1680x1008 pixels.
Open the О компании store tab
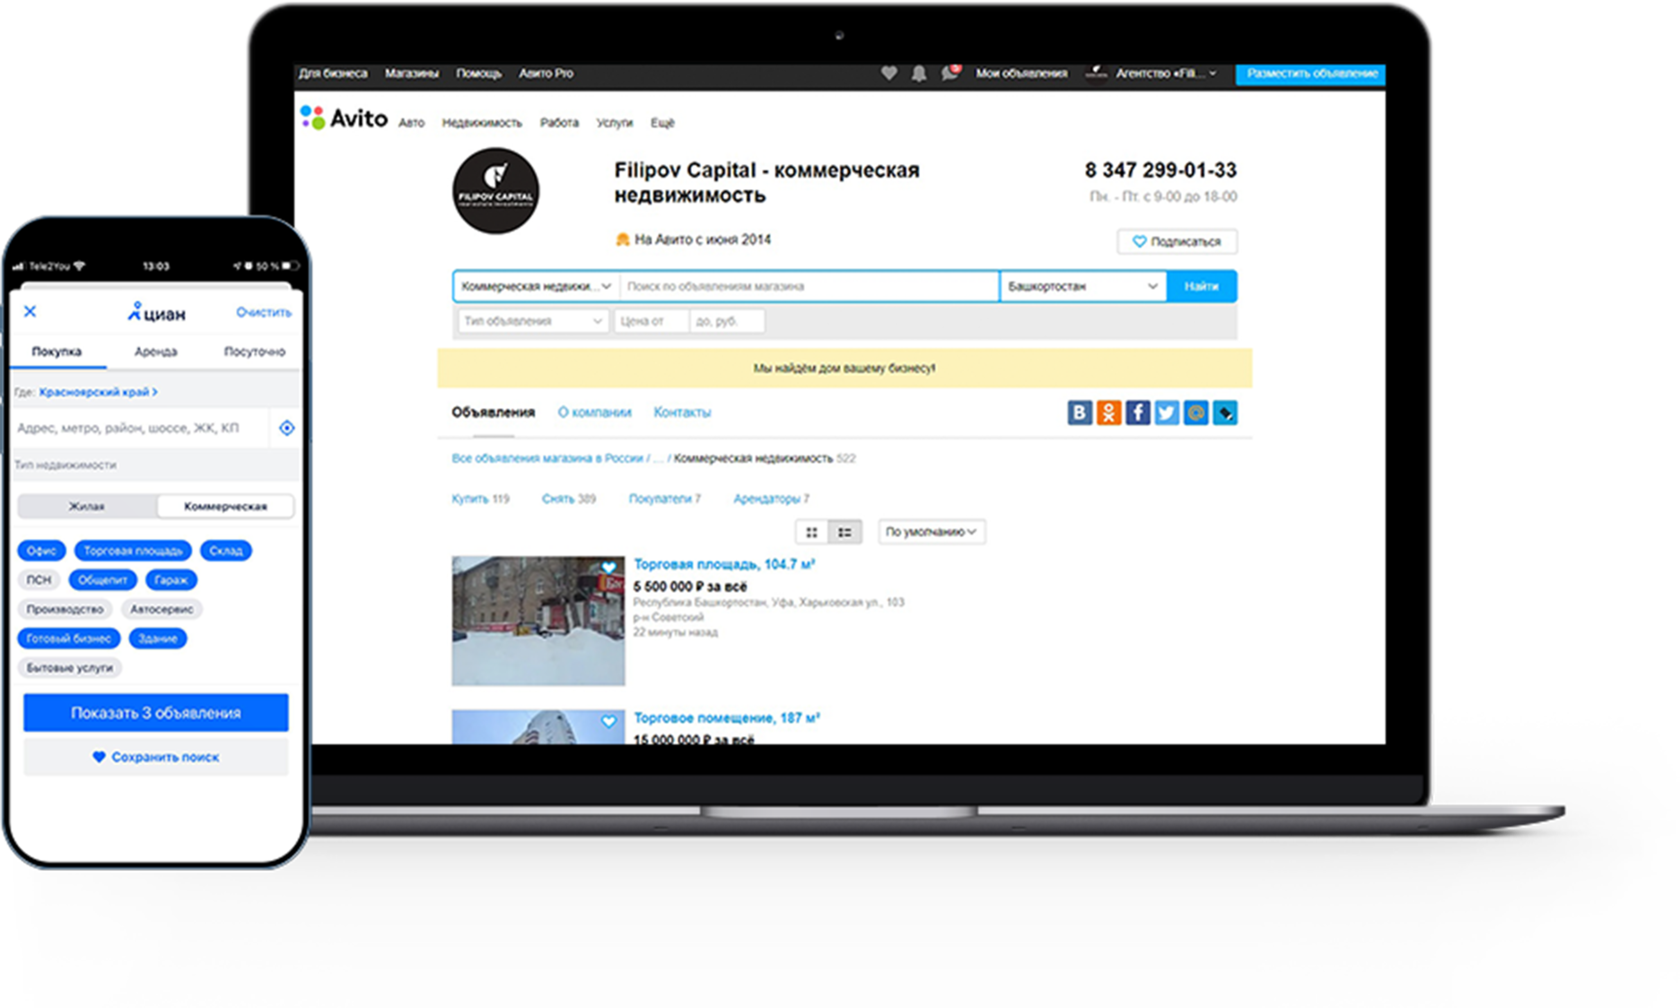(595, 412)
